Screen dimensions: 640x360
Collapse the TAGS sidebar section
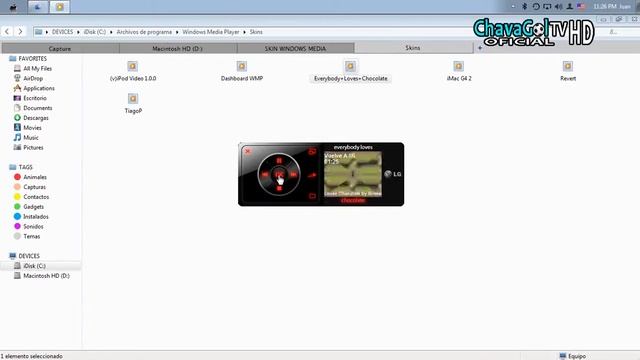pyautogui.click(x=21, y=167)
